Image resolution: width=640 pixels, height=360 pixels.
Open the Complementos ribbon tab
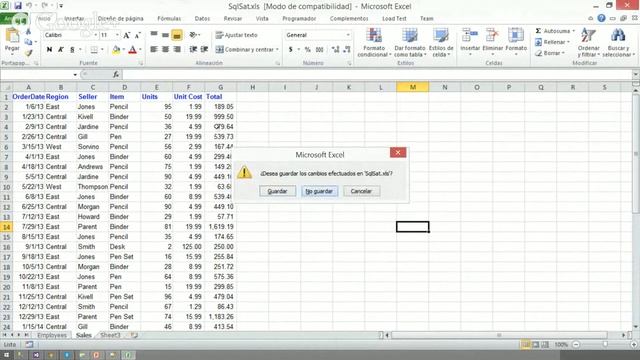tap(349, 19)
